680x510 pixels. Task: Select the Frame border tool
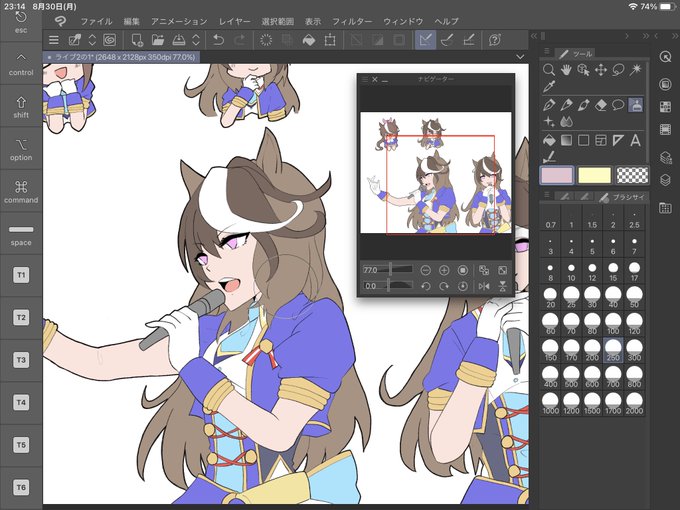coord(601,141)
